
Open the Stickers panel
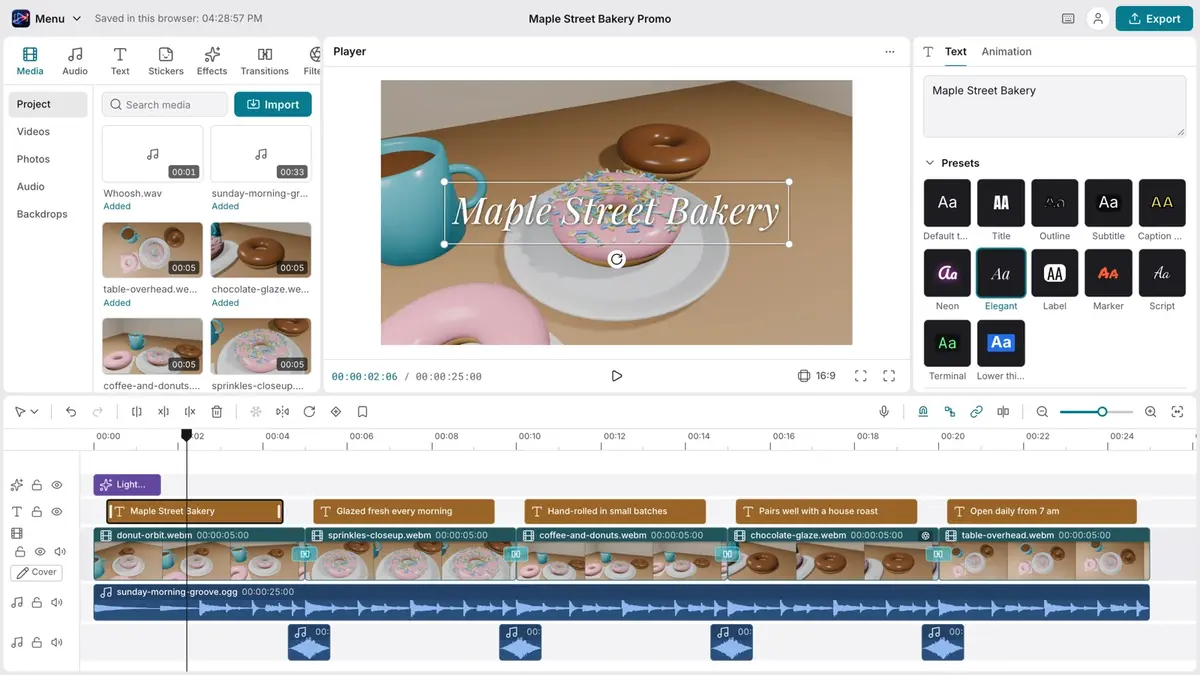pos(166,60)
